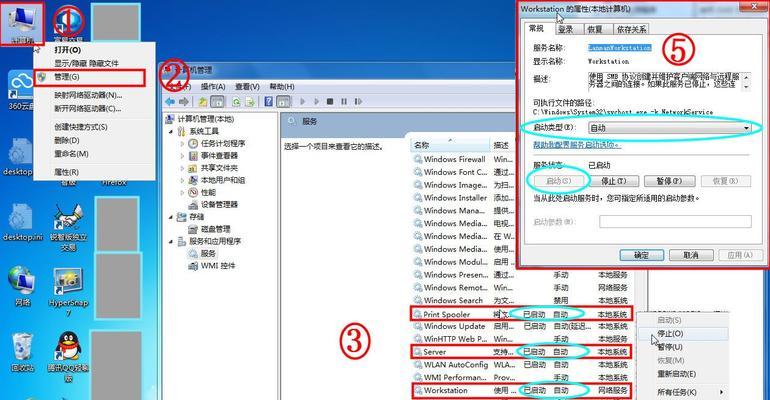Click the 360云盘 desktop icon
The height and width of the screenshot is (400, 770).
(21, 91)
